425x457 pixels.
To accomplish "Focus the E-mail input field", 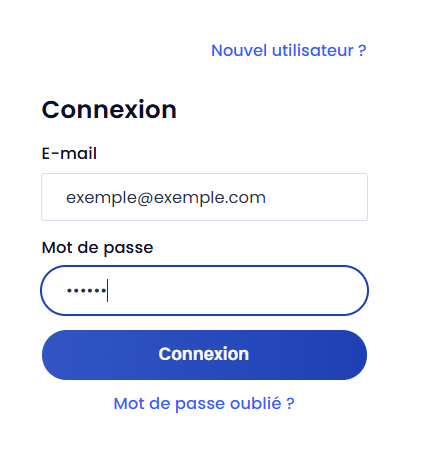I will coord(204,197).
